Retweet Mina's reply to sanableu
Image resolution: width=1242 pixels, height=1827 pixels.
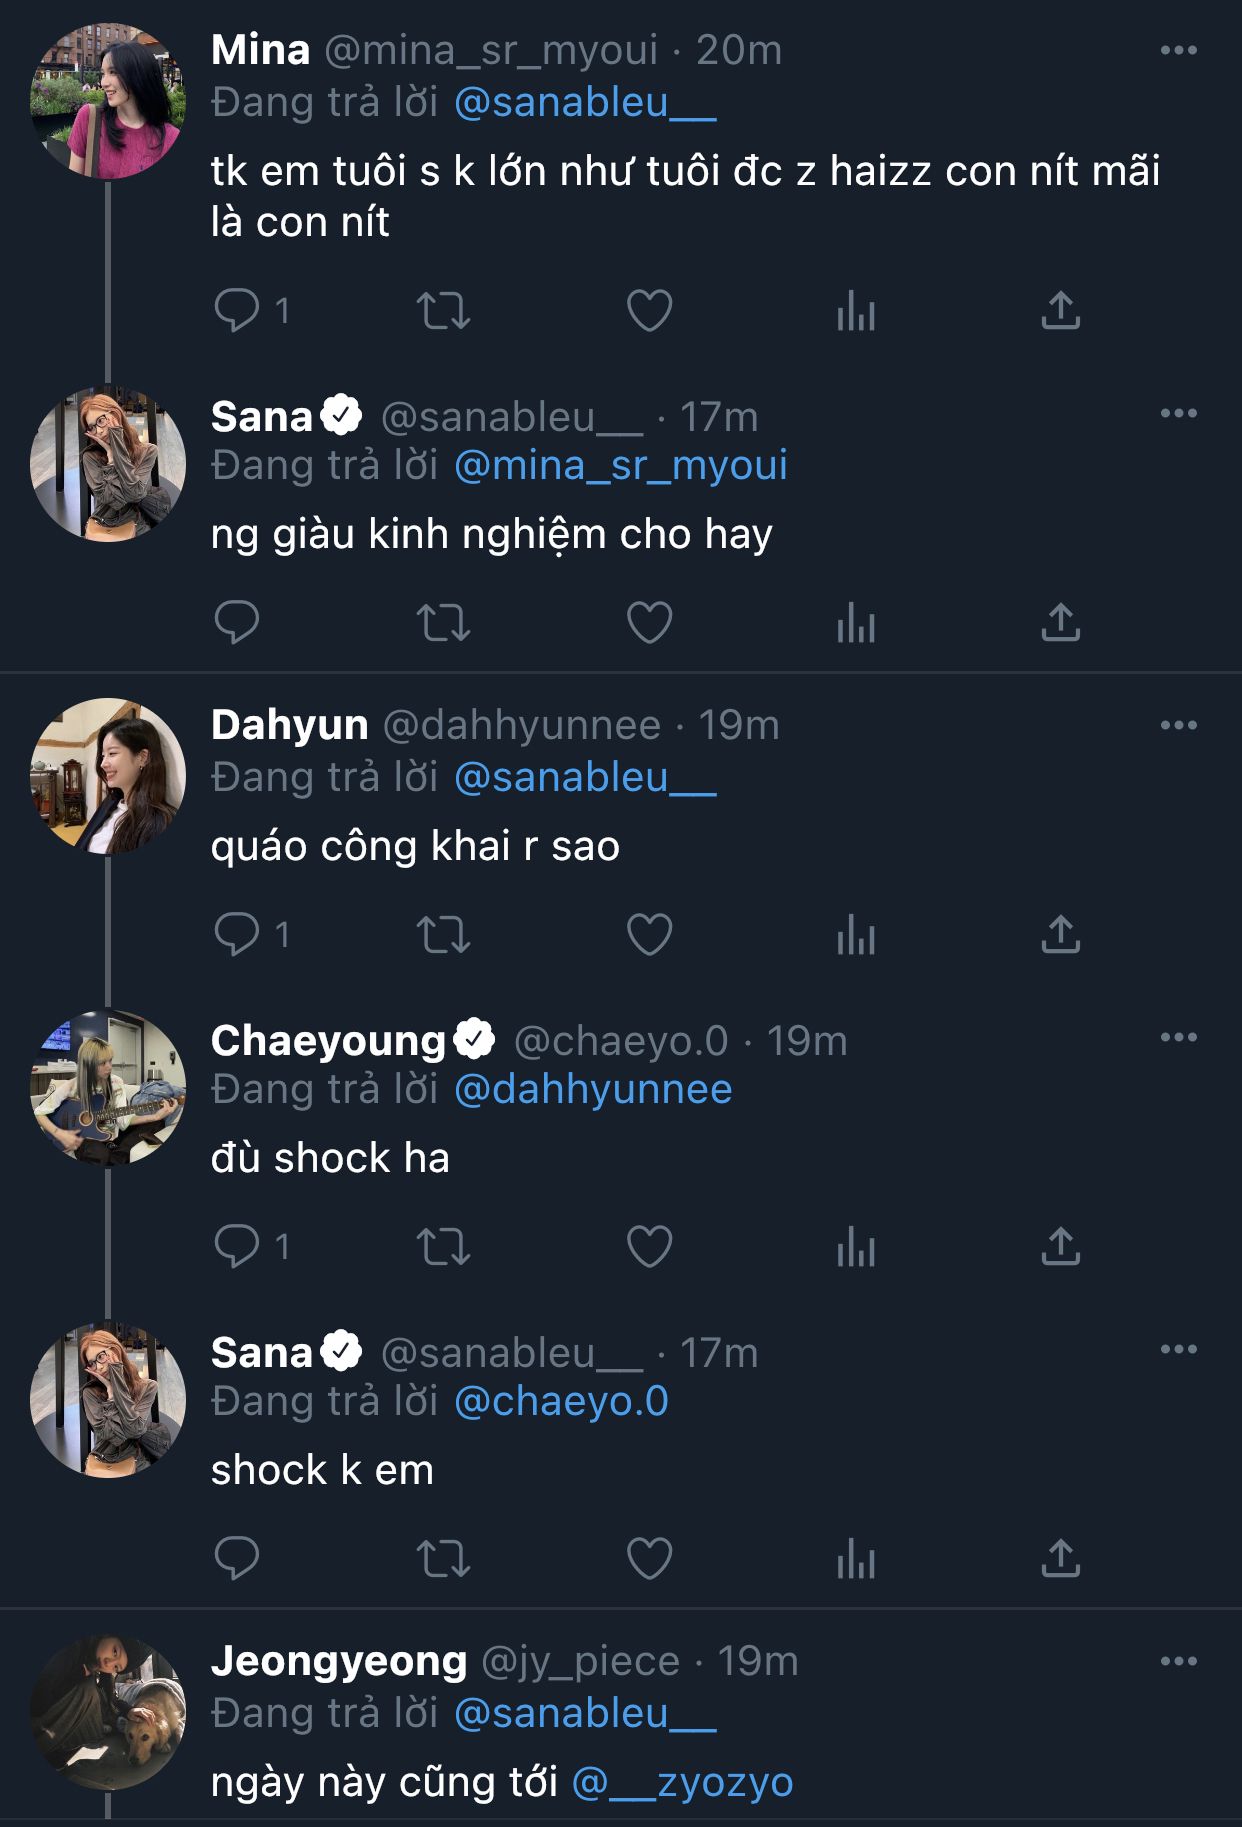tap(443, 311)
